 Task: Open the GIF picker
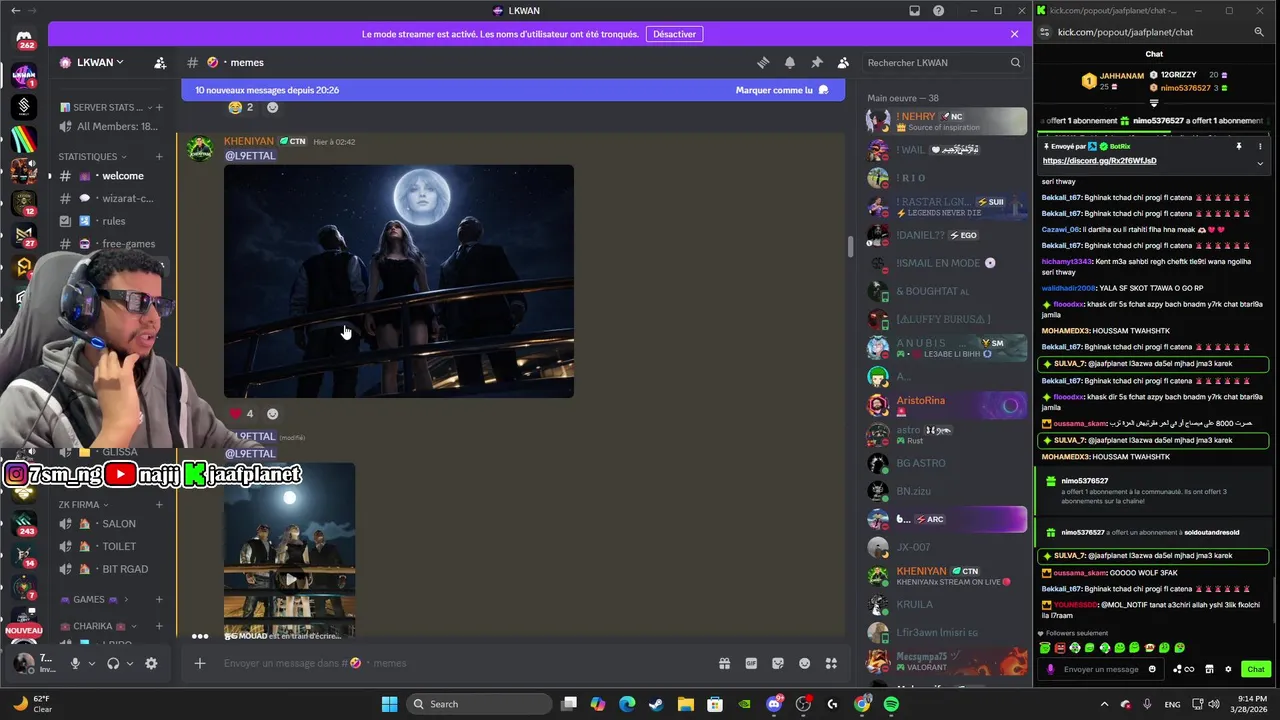tap(751, 663)
